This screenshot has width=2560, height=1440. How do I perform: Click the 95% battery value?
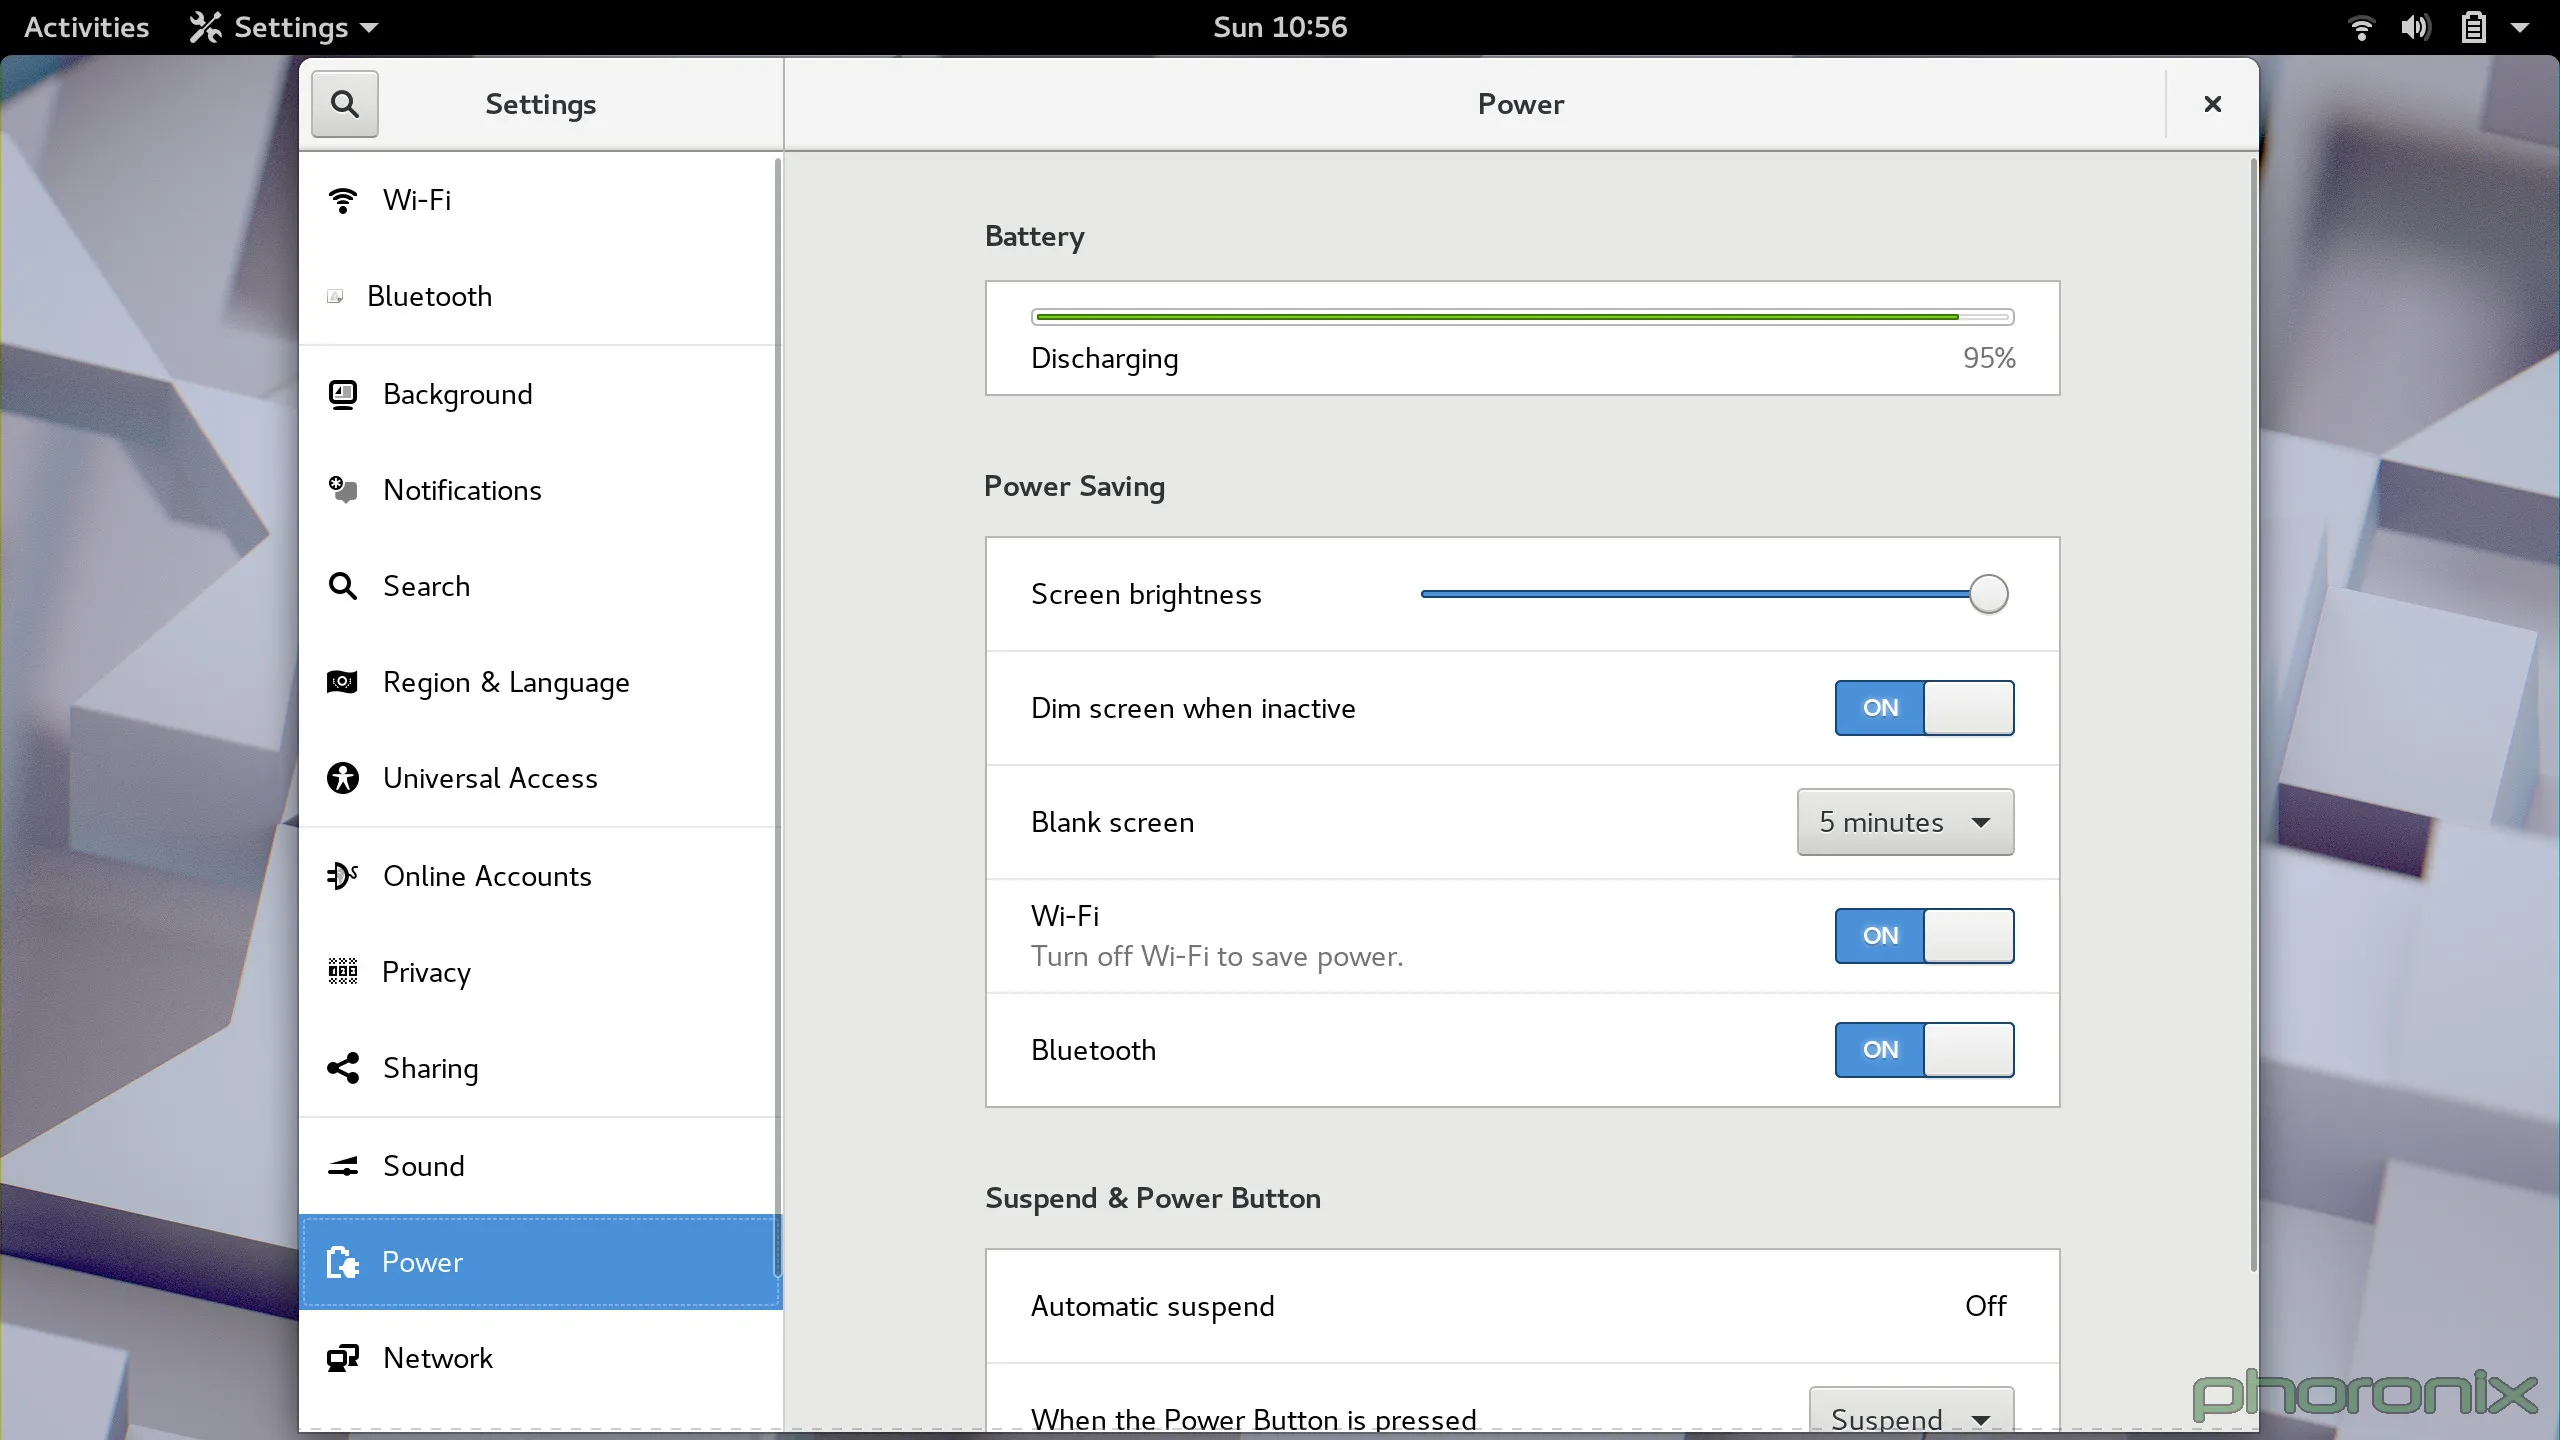[x=1988, y=358]
